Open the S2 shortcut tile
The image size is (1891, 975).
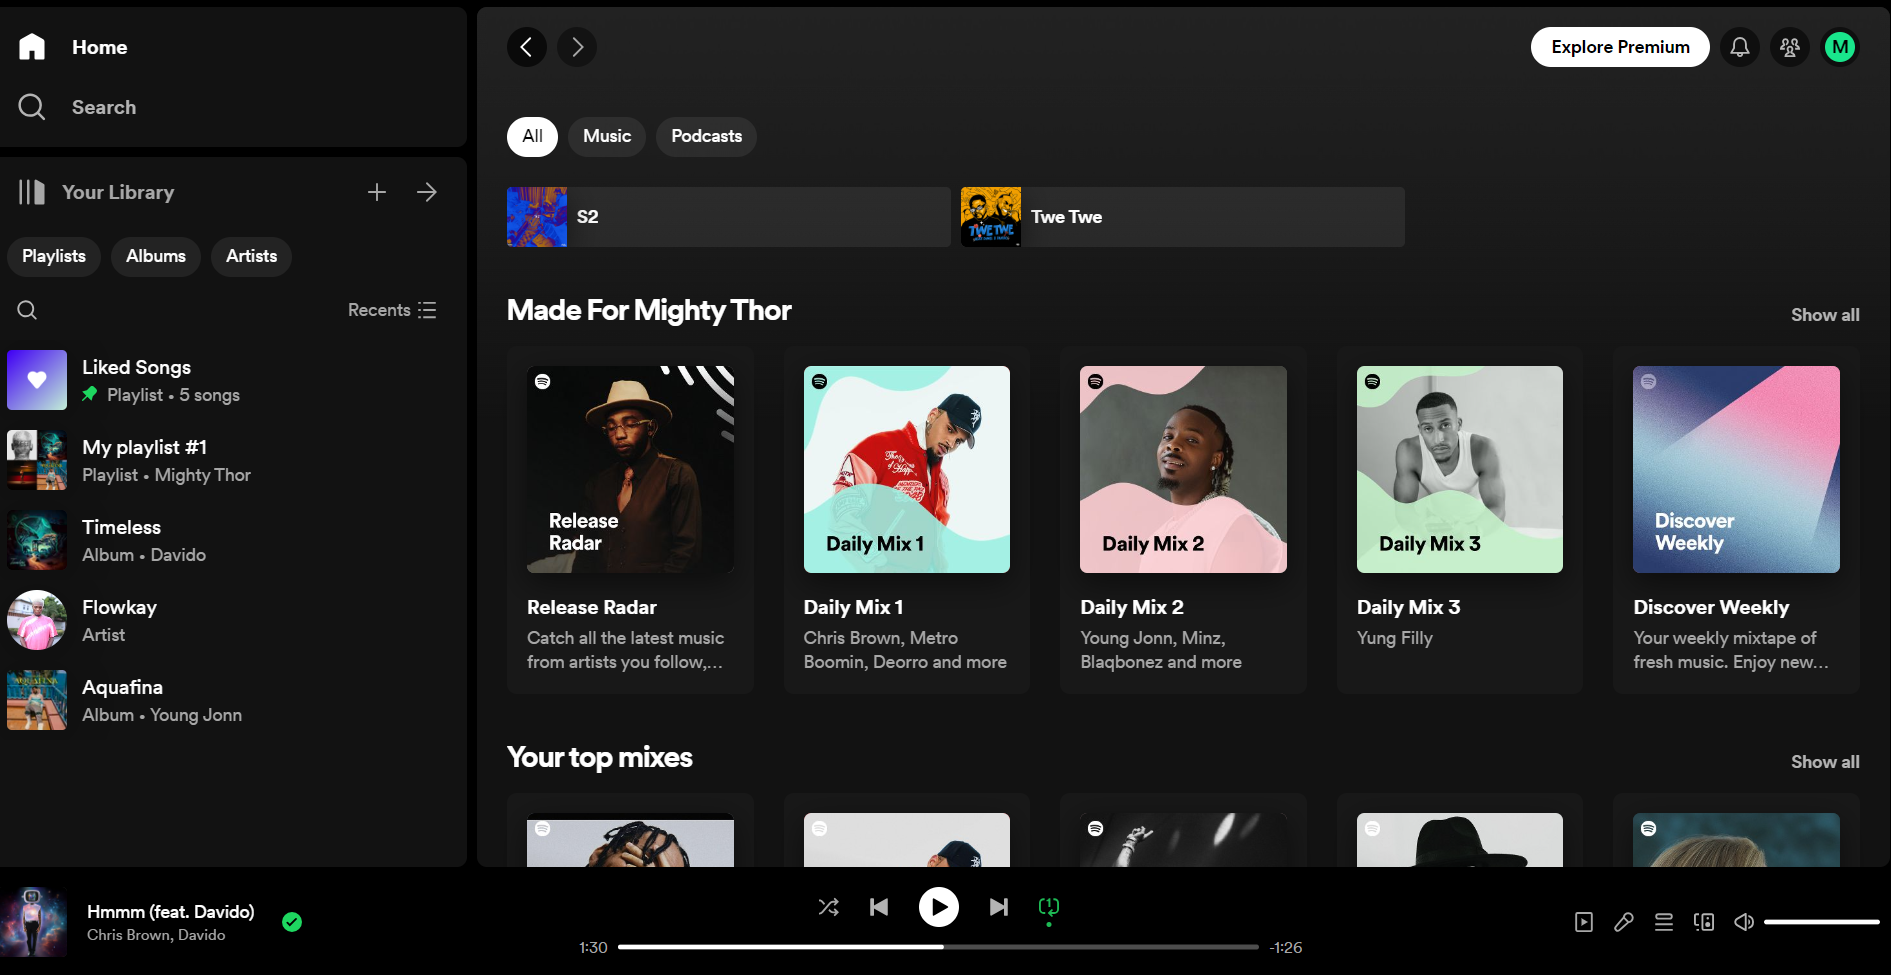click(729, 217)
